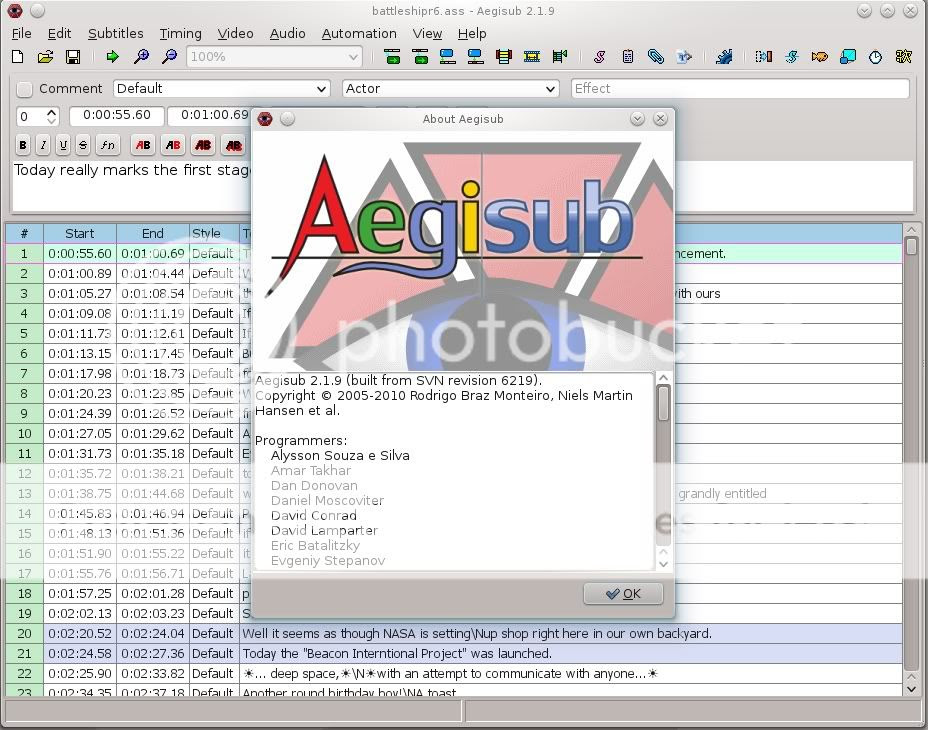Save the subtitles with the floppy disk icon

[73, 57]
